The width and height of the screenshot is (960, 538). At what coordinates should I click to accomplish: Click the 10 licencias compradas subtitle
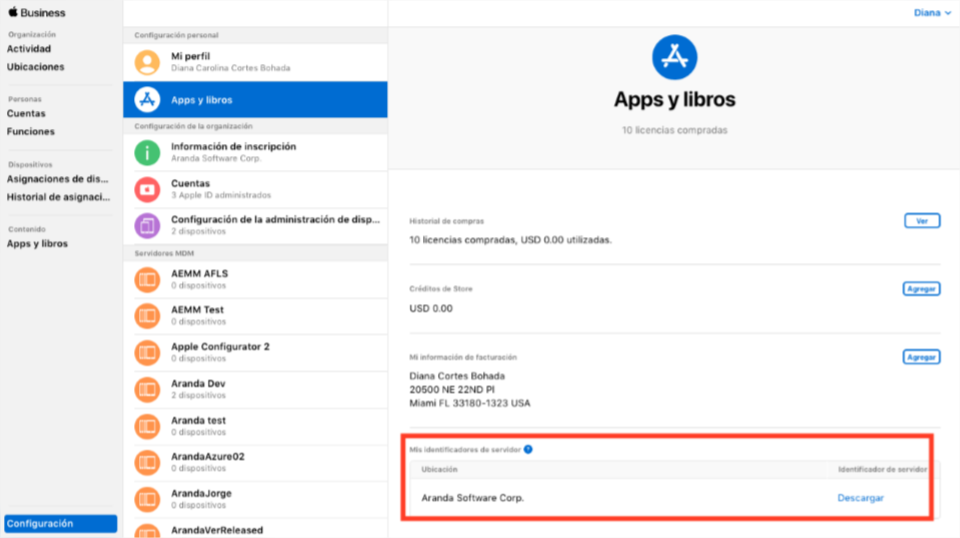[x=674, y=130]
